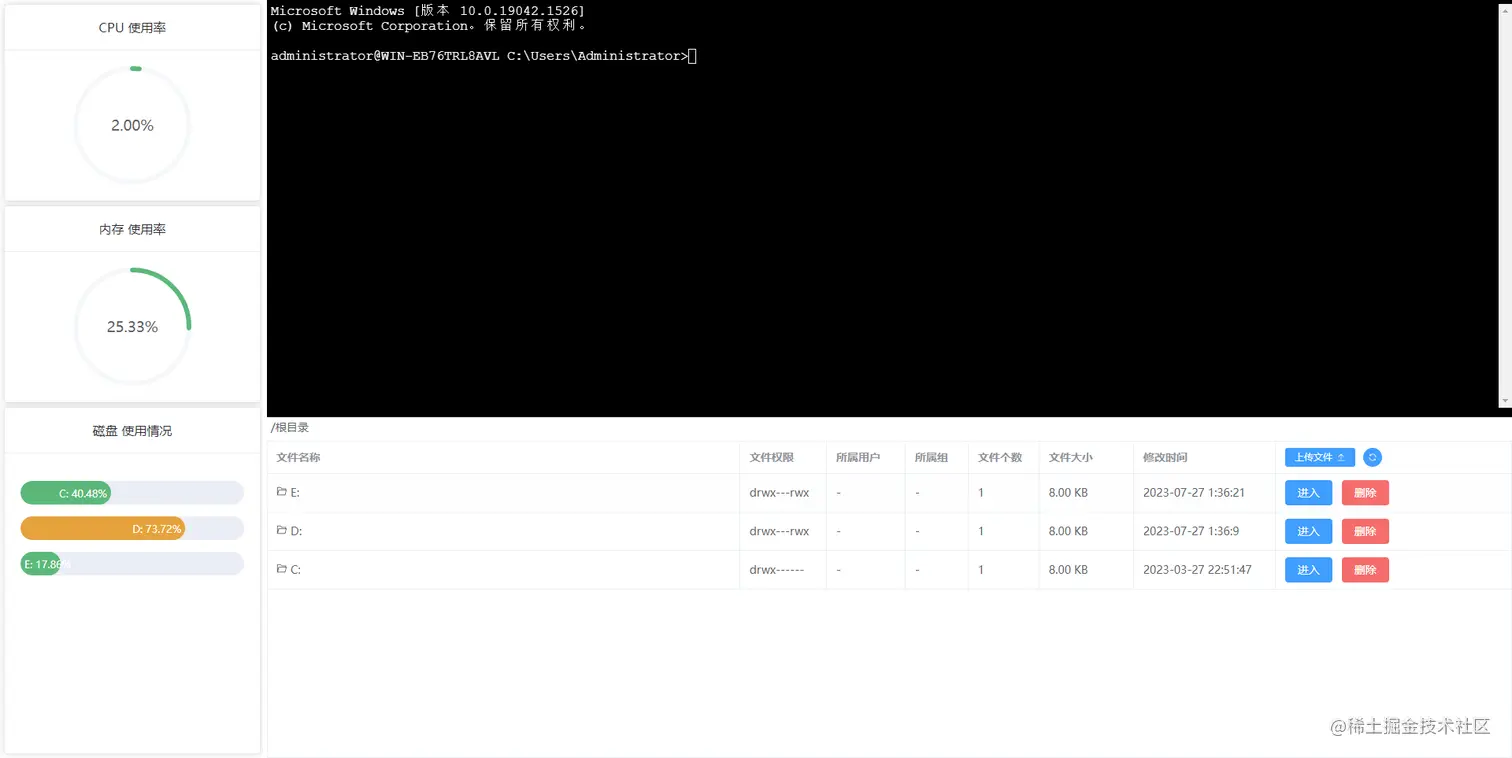1512x758 pixels.
Task: Enter the D: drive with 进入
Action: pos(1308,531)
